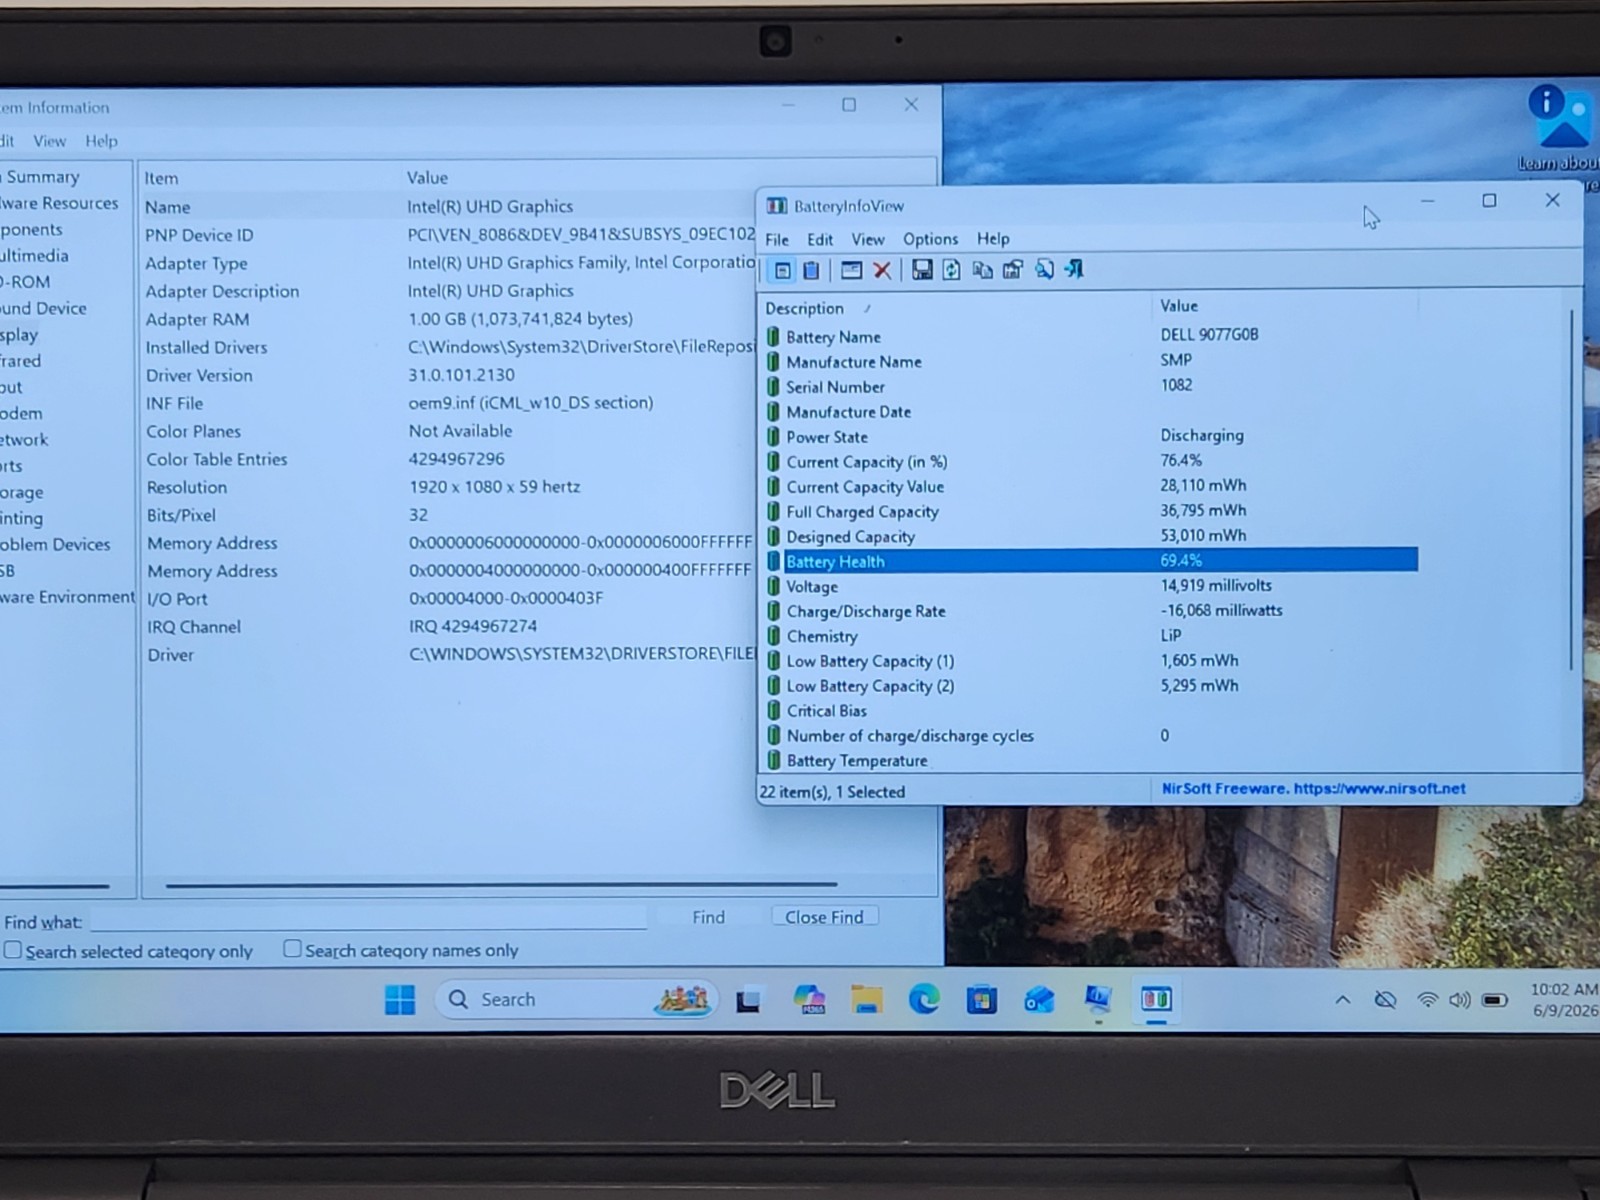Click the Exit toolbar icon

pyautogui.click(x=1074, y=269)
